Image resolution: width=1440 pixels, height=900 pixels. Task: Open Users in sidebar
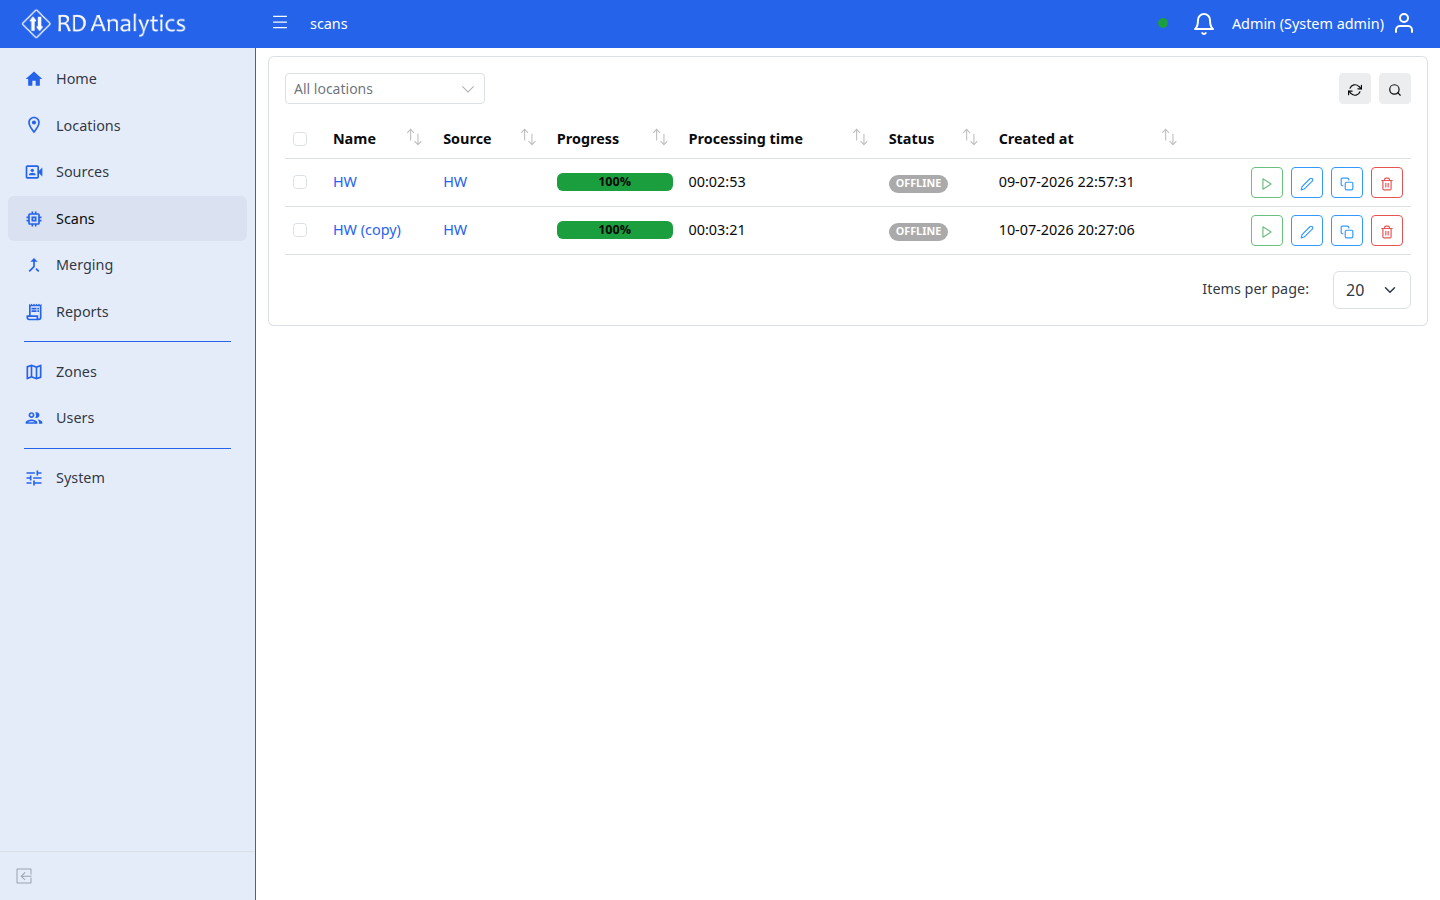[x=127, y=418]
